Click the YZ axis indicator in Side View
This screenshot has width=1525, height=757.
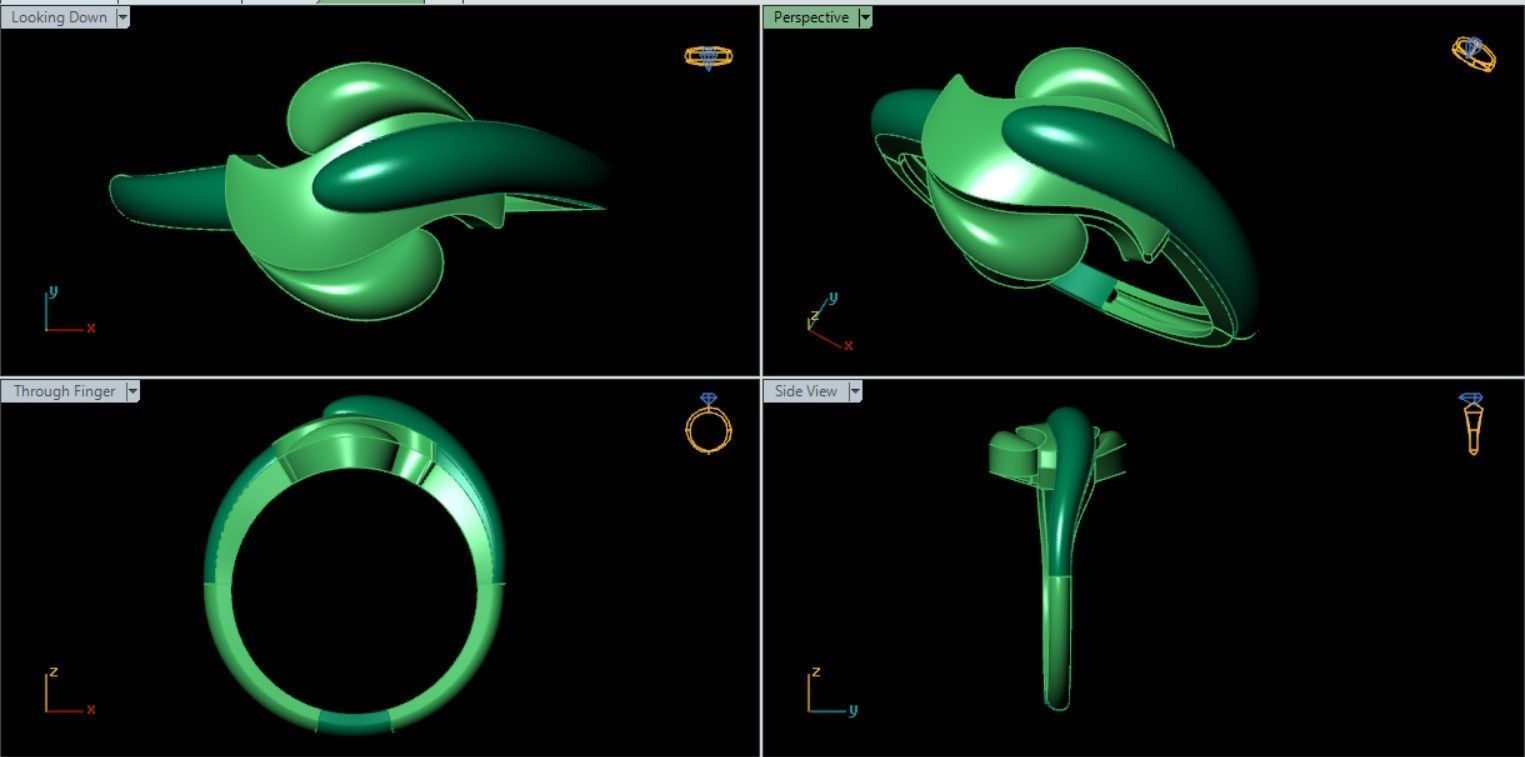[x=832, y=691]
